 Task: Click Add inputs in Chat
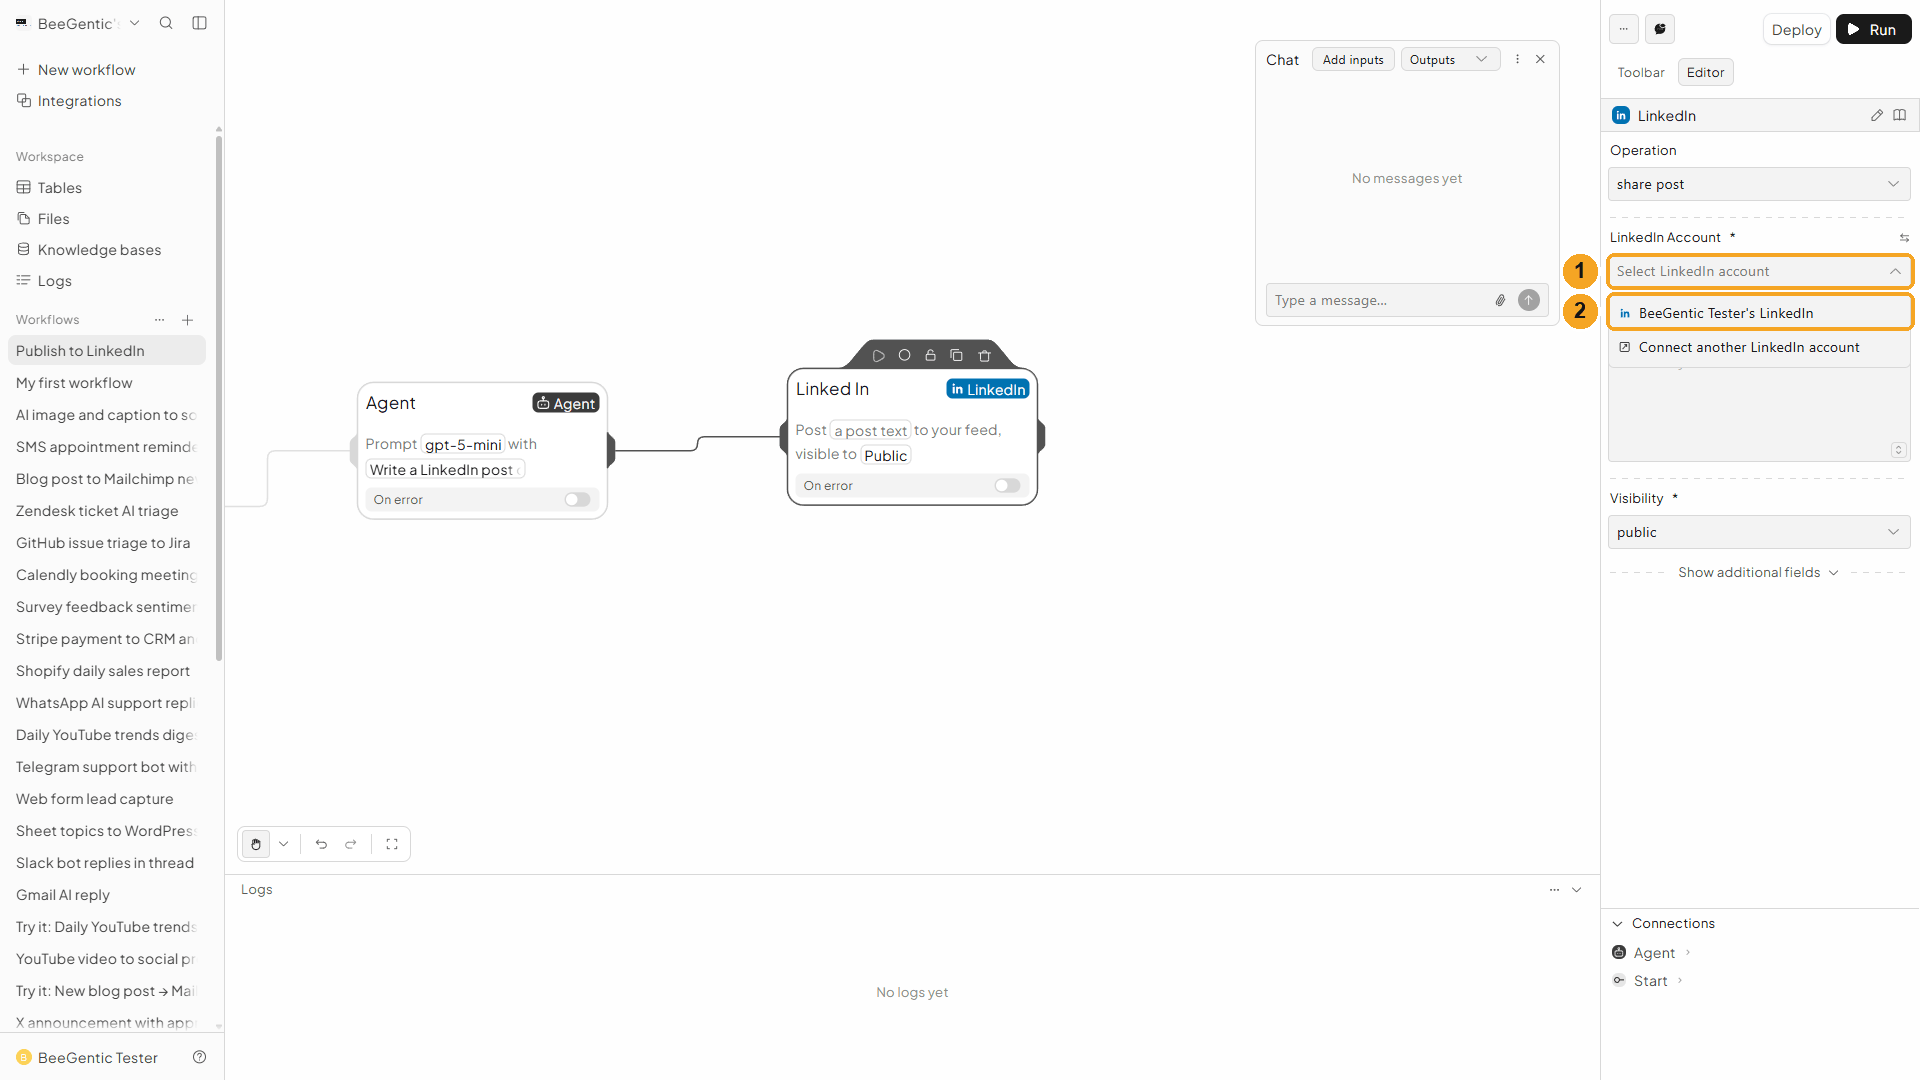pyautogui.click(x=1352, y=60)
